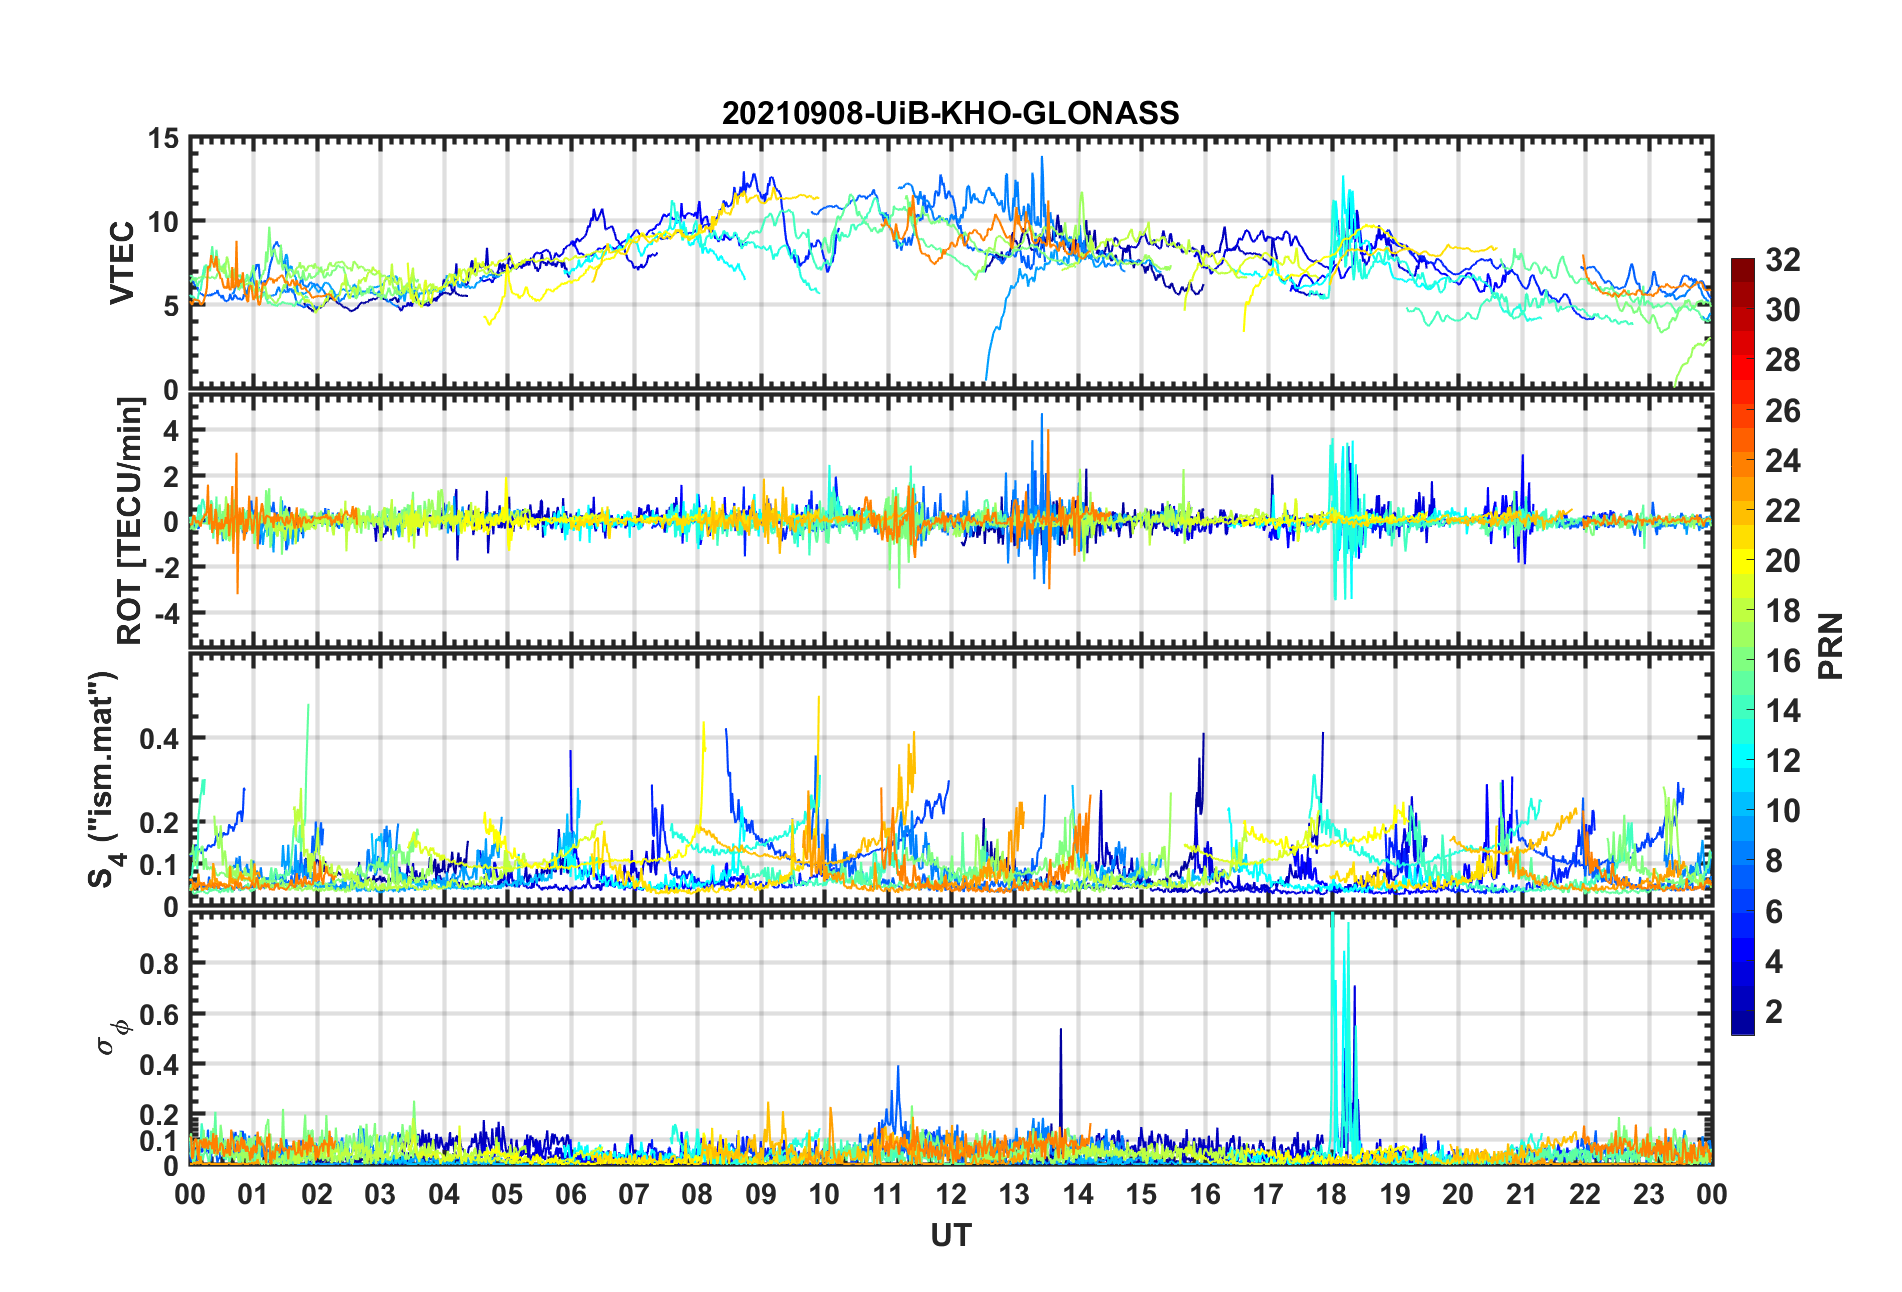
Task: Click the 5 tick on the VTEC axis
Action: point(170,306)
